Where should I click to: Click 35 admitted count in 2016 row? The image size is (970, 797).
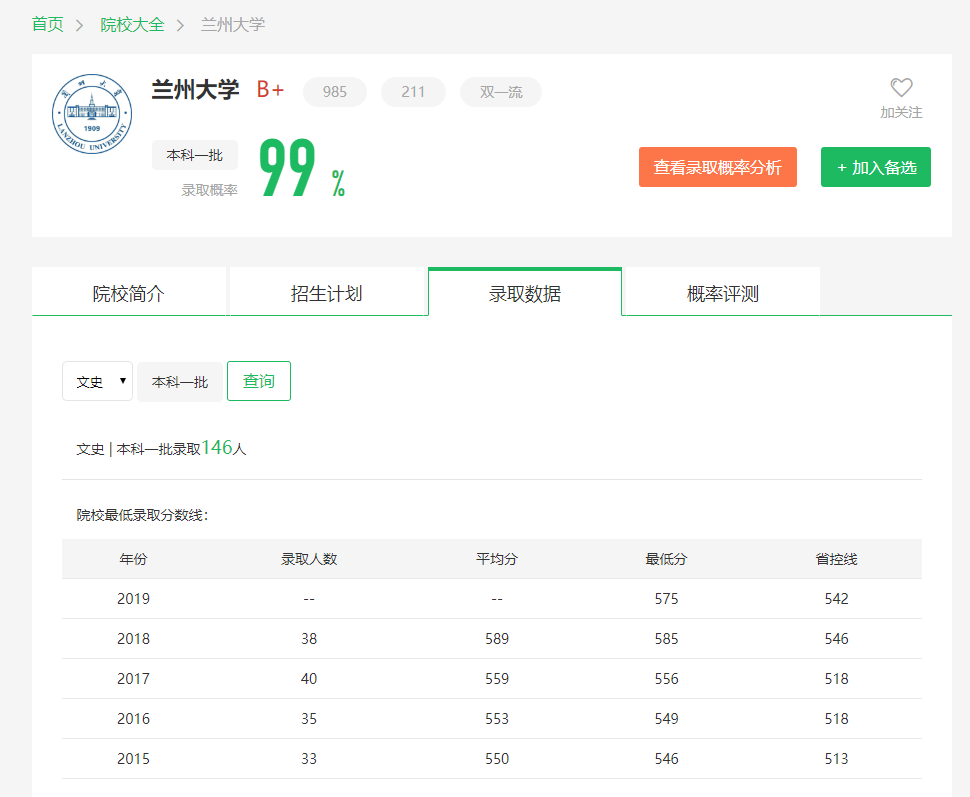tap(309, 719)
